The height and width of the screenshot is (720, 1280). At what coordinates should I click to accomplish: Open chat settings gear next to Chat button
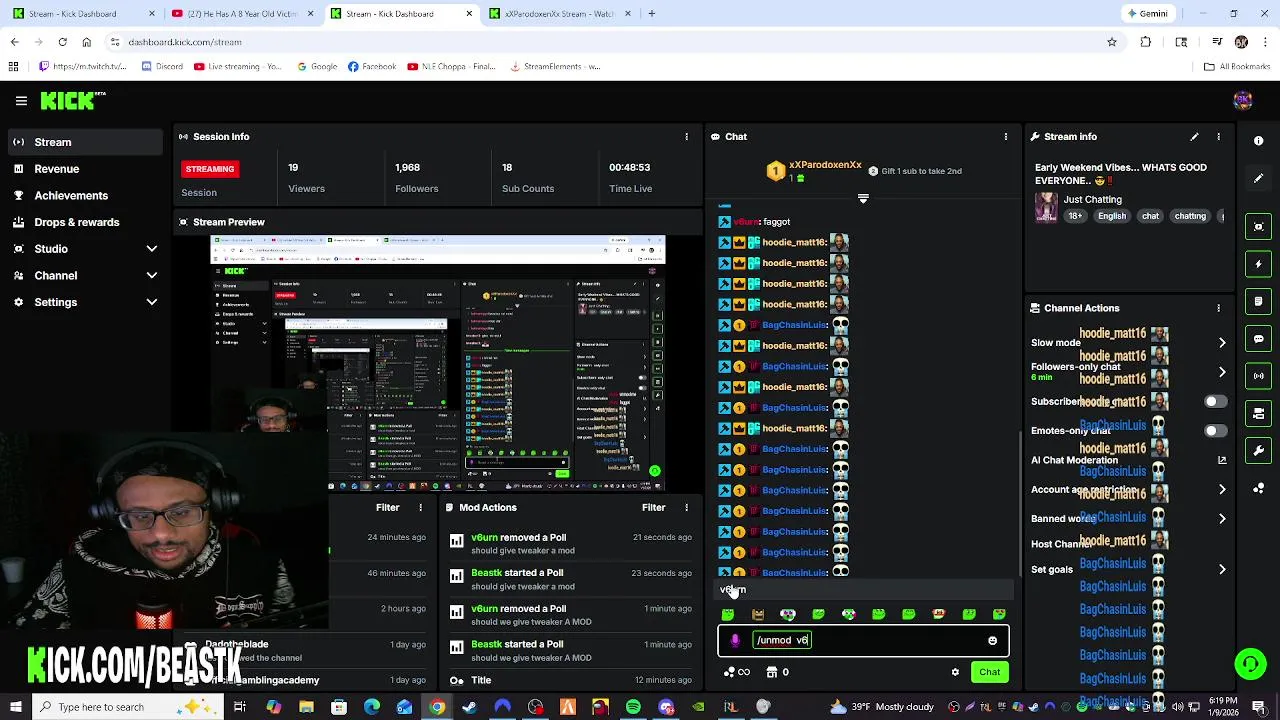tap(955, 672)
